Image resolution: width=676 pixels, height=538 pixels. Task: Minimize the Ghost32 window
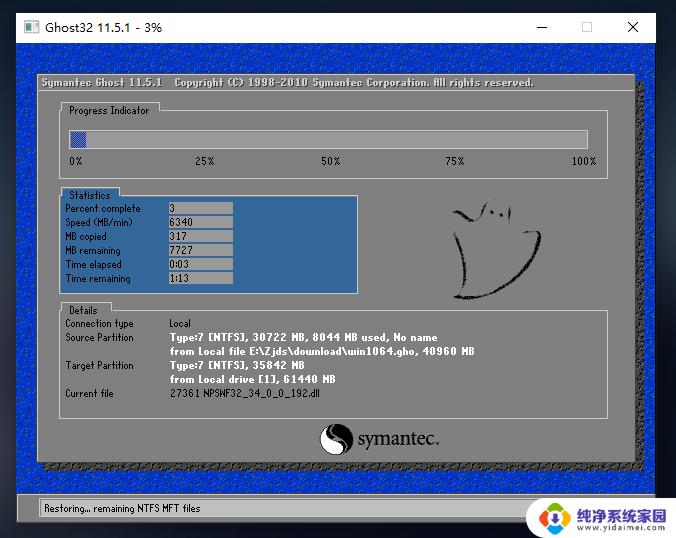[542, 27]
